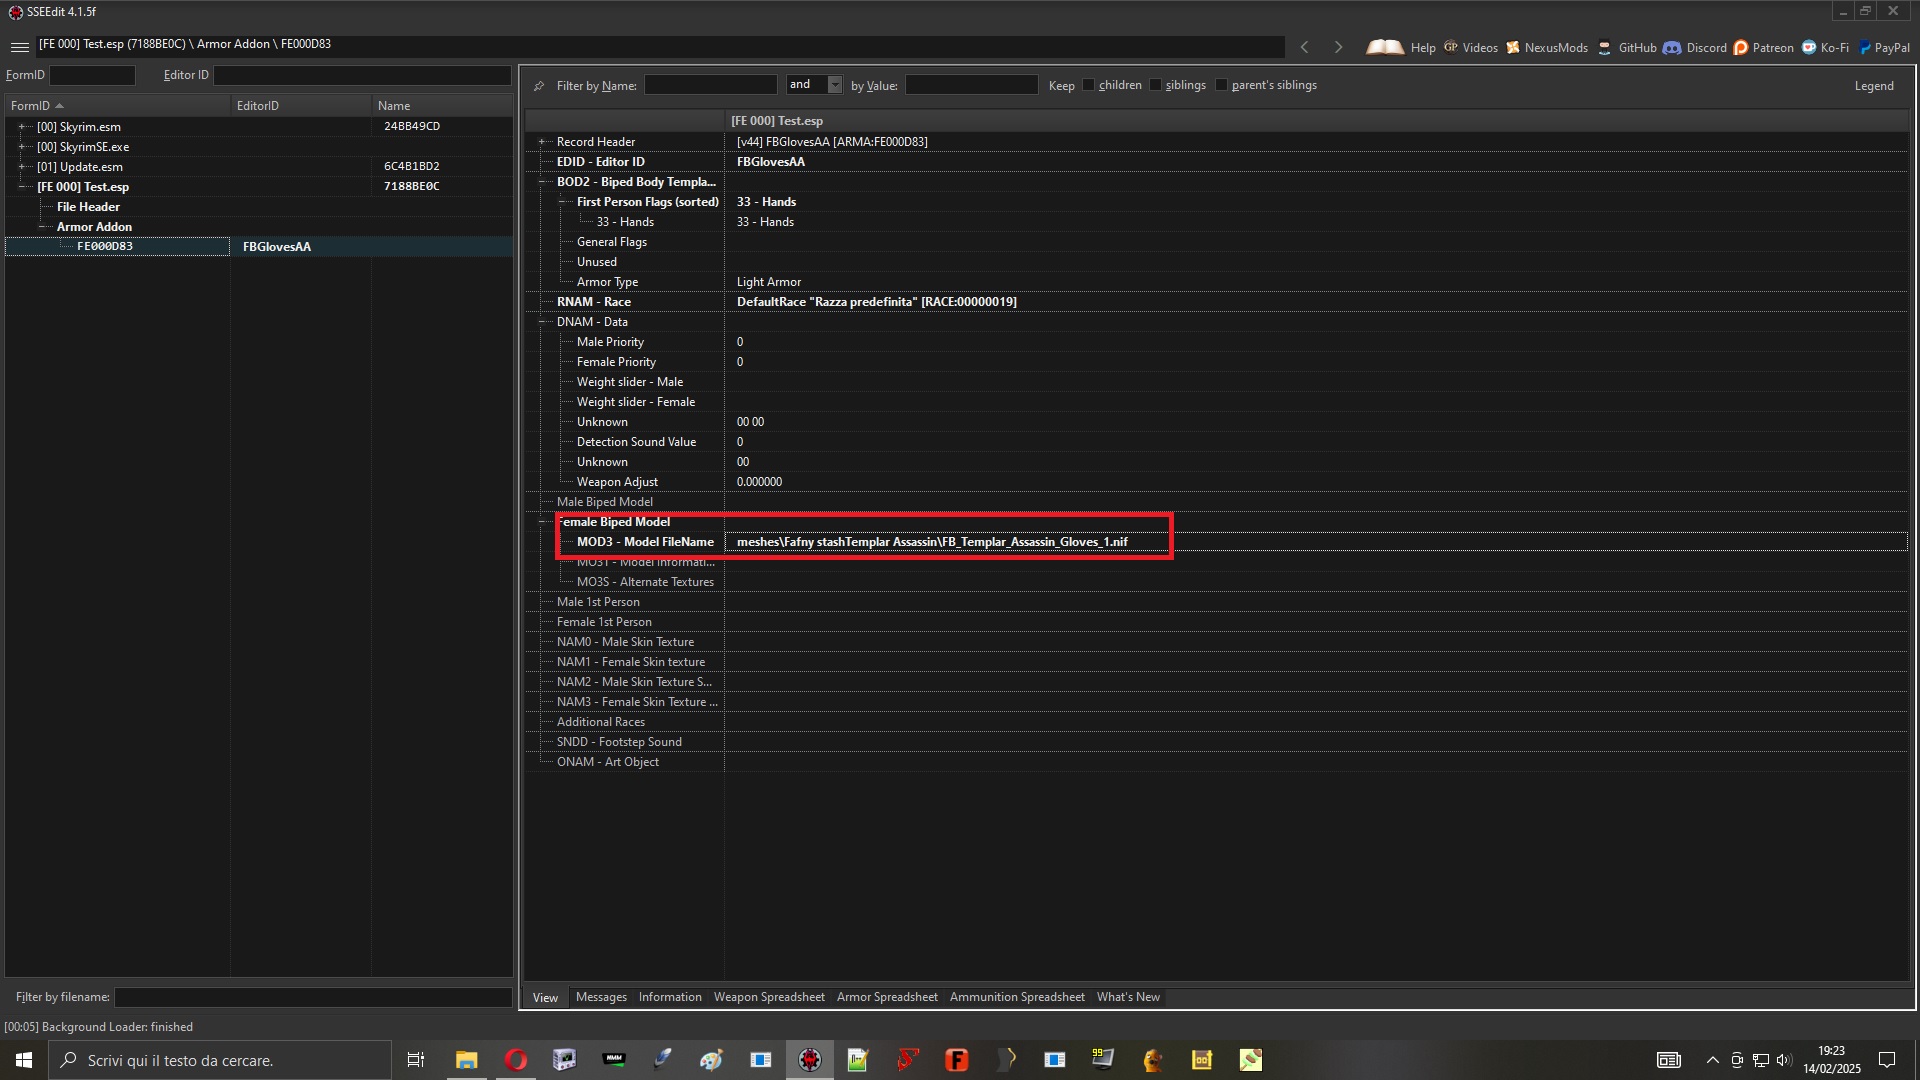Collapse the Armor Addon tree node
The height and width of the screenshot is (1080, 1920).
coord(42,227)
